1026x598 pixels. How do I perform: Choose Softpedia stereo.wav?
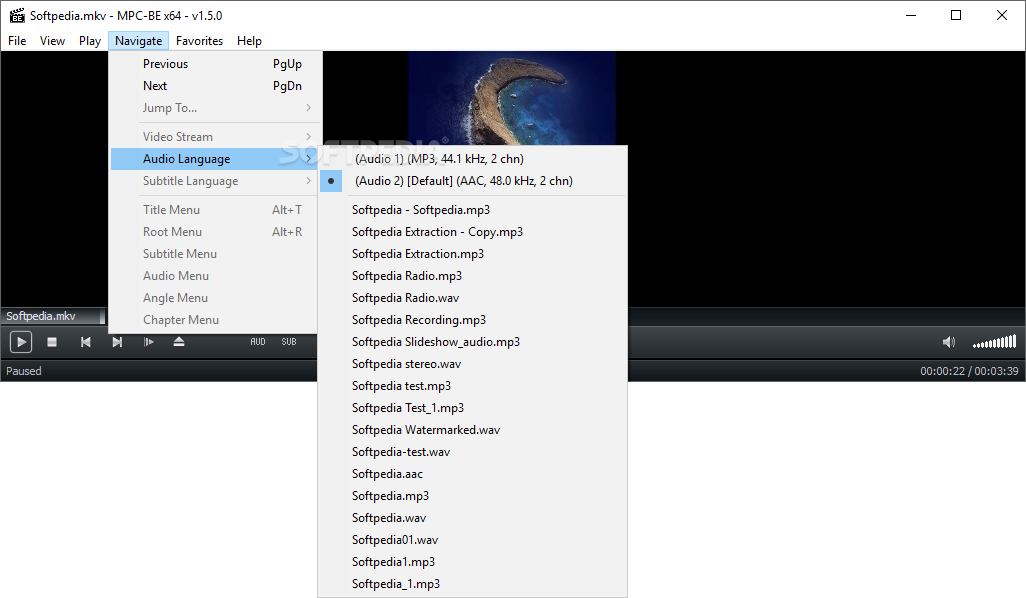coord(472,364)
